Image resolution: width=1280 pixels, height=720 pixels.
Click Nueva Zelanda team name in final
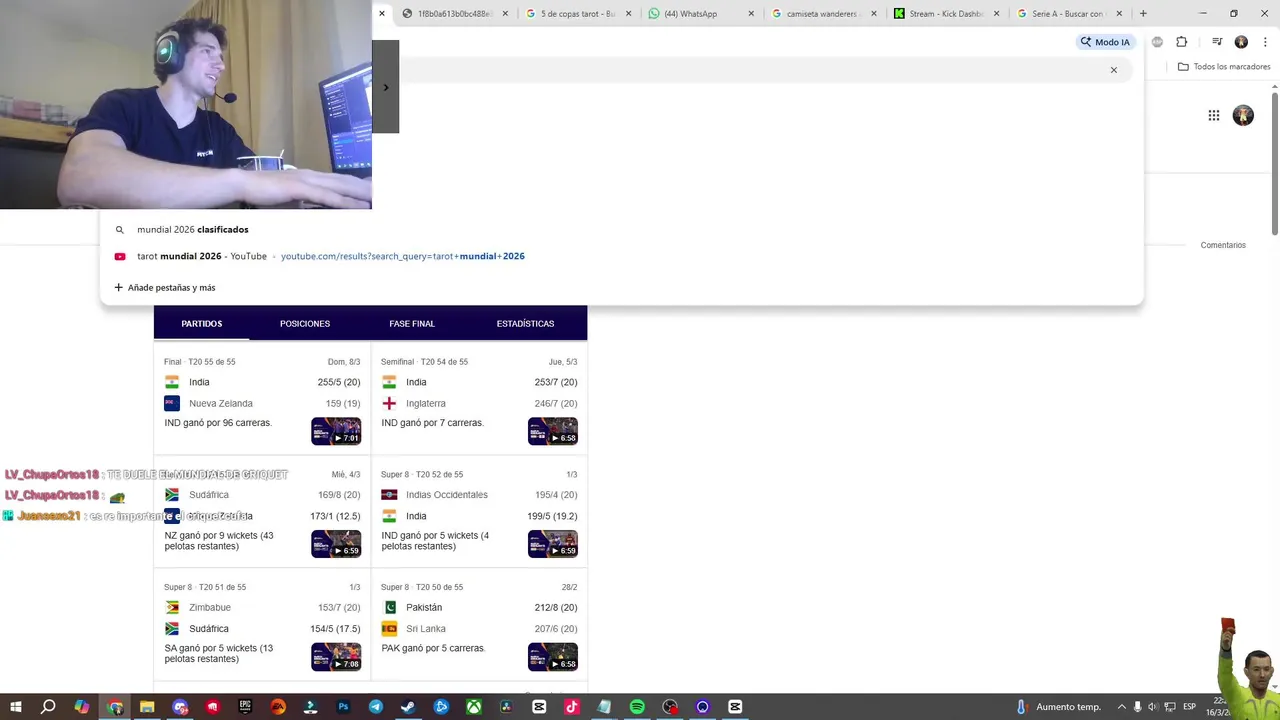pyautogui.click(x=221, y=404)
